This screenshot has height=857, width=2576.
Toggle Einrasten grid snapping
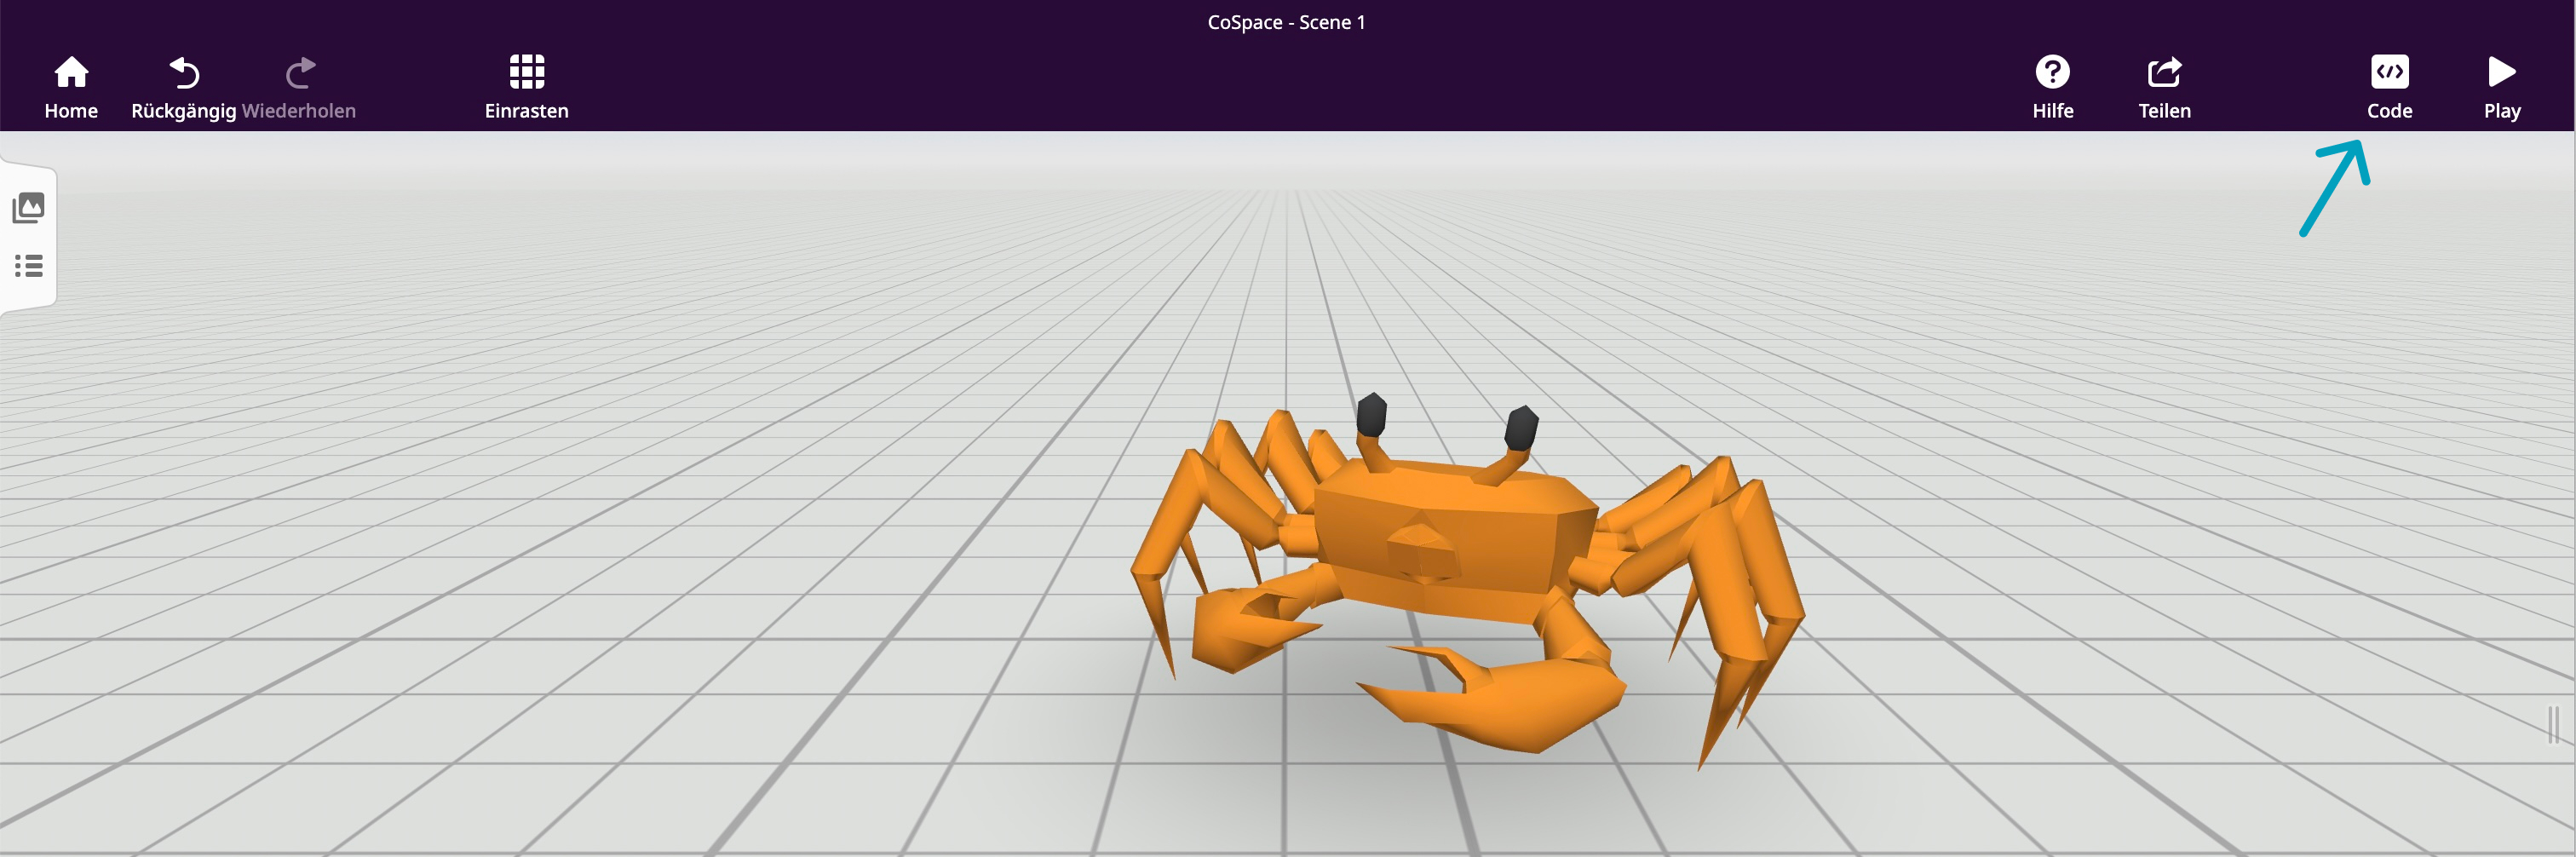[x=527, y=87]
